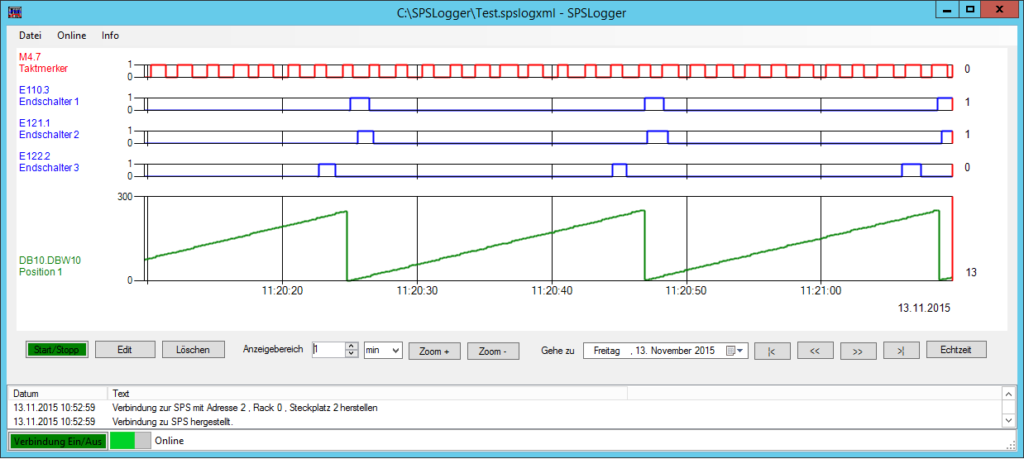Click the Gehe zu date field

tap(665, 351)
